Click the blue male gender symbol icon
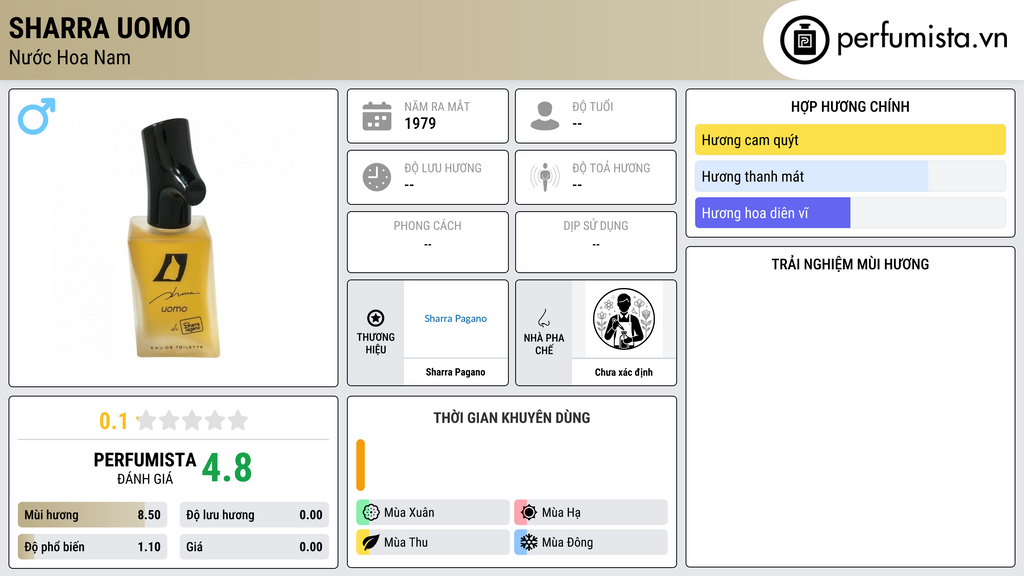Screen dimensions: 1024x576 [x=37, y=116]
